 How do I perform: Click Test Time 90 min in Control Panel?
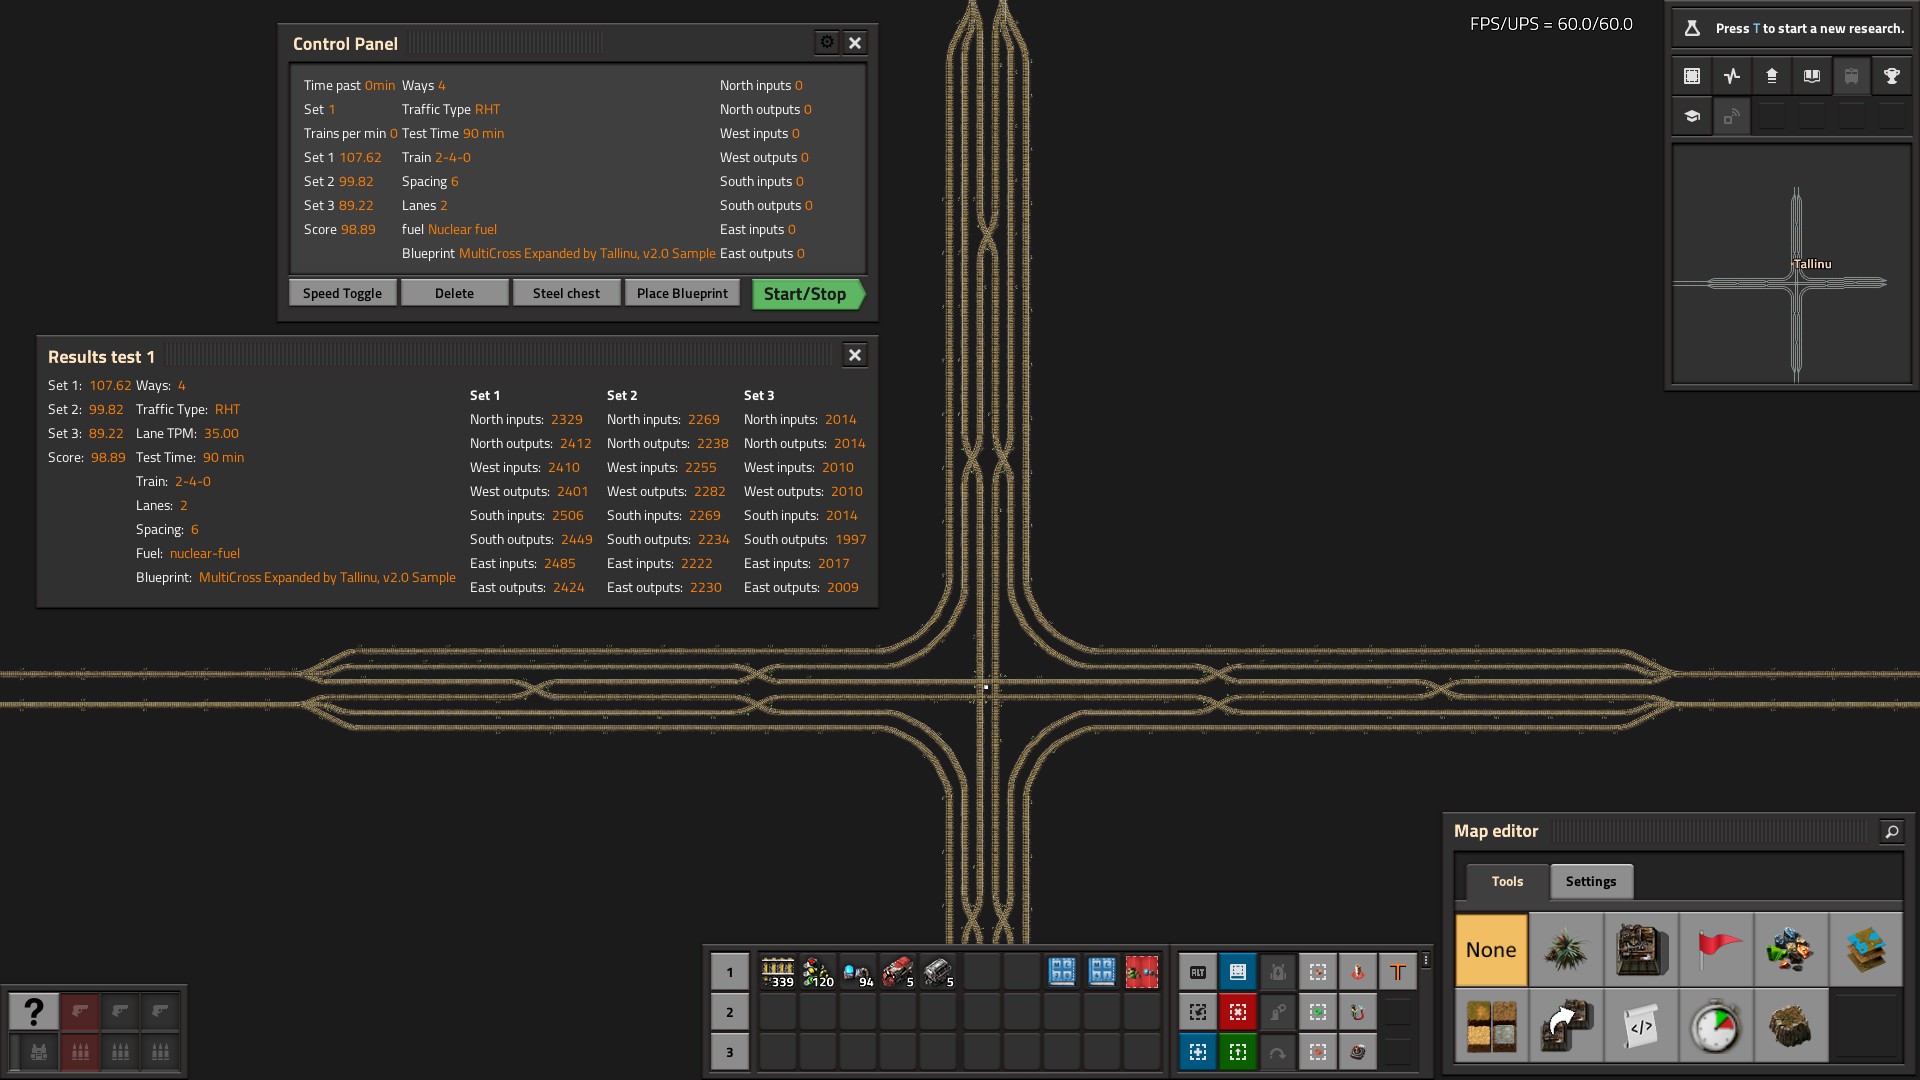453,134
